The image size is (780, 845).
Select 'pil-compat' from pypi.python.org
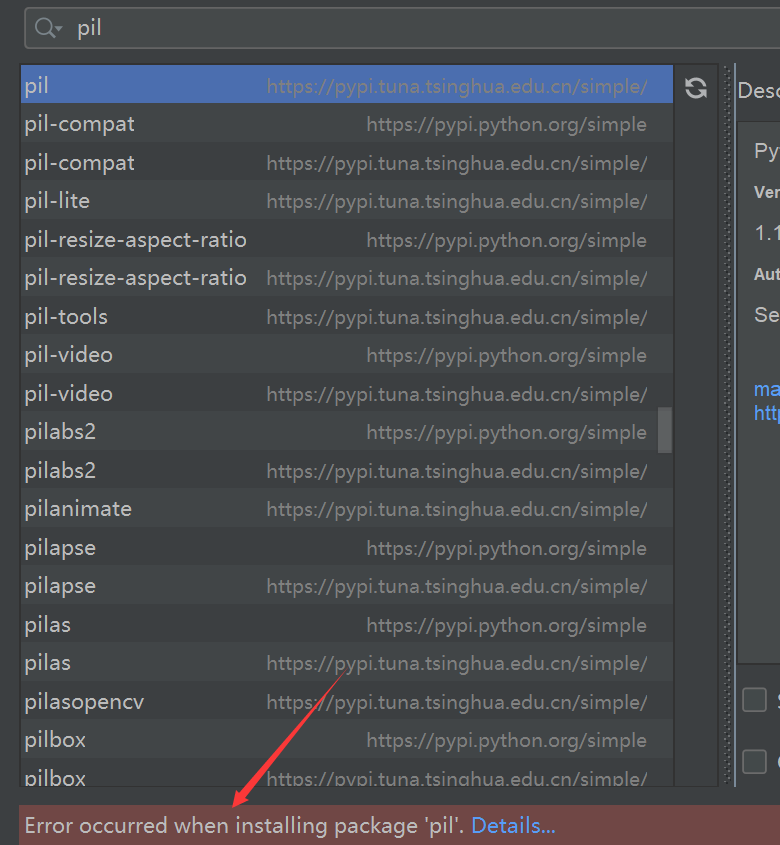[x=347, y=123]
